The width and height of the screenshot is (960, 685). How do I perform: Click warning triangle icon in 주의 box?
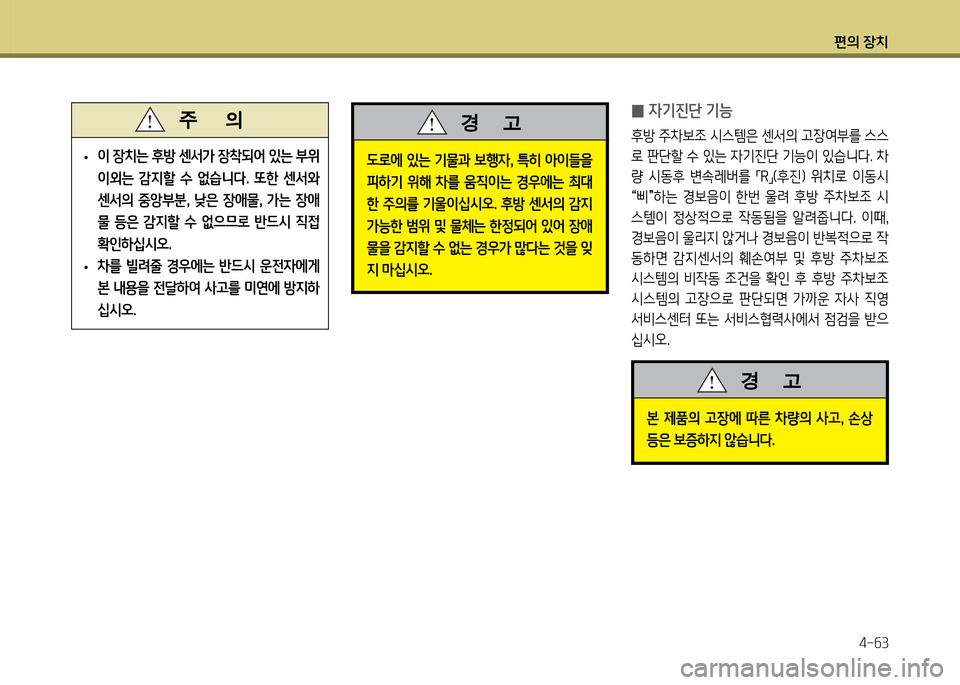tap(150, 119)
